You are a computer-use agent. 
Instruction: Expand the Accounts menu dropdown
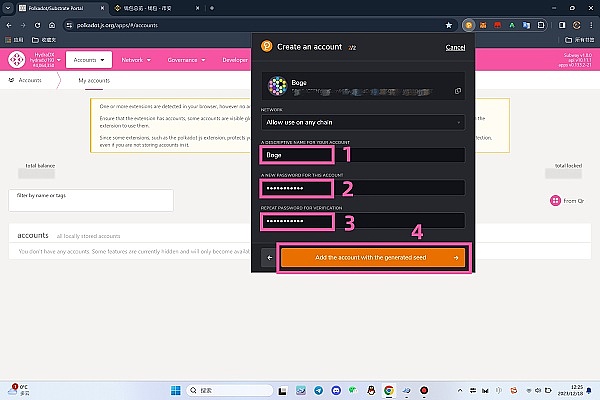point(90,60)
